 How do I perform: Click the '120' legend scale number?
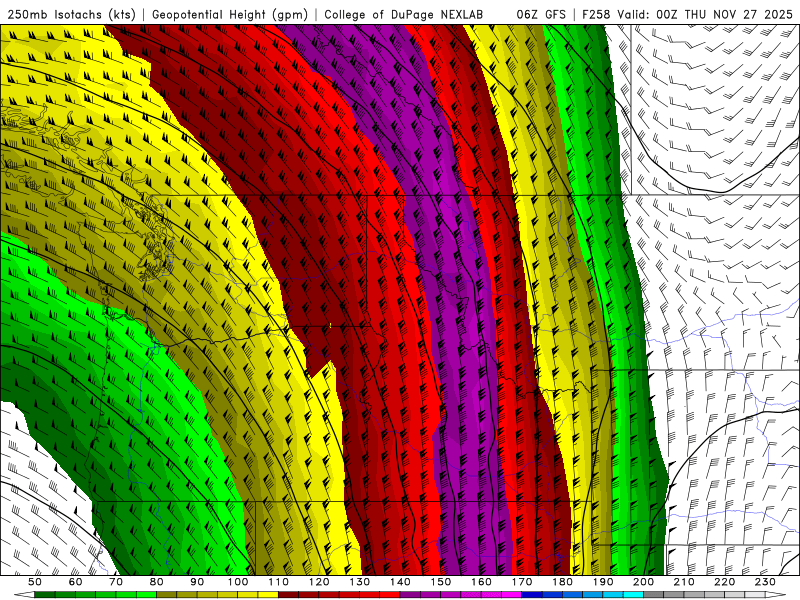click(x=319, y=582)
